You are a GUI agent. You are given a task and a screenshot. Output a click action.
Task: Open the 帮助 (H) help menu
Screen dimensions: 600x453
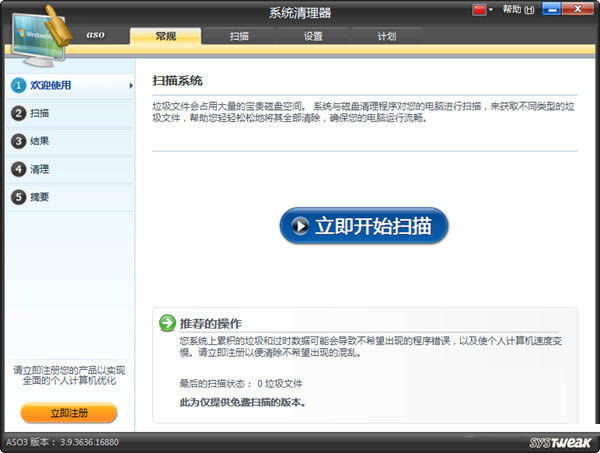tap(519, 10)
